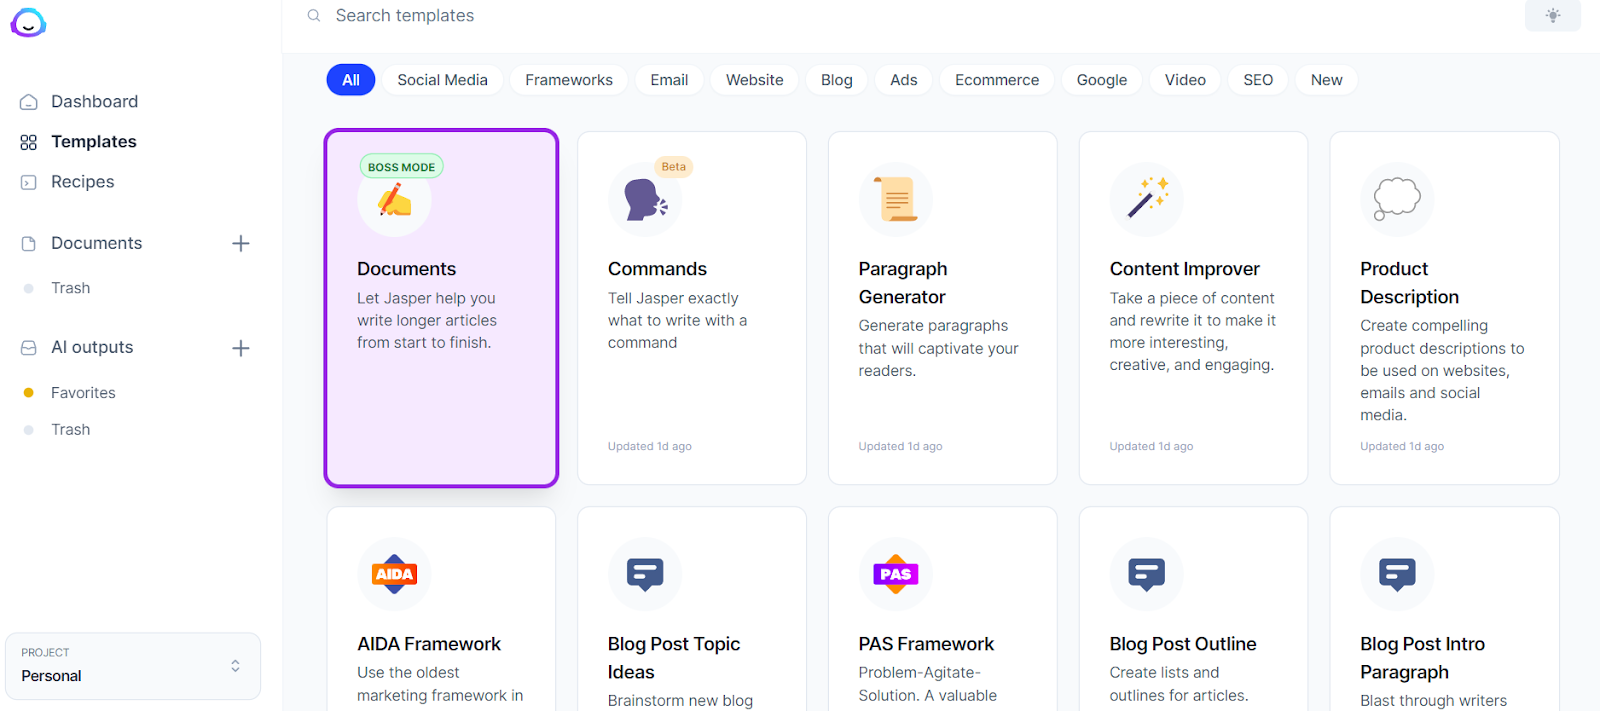1600x711 pixels.
Task: Click the Paragraph Generator scroll icon
Action: 896,200
